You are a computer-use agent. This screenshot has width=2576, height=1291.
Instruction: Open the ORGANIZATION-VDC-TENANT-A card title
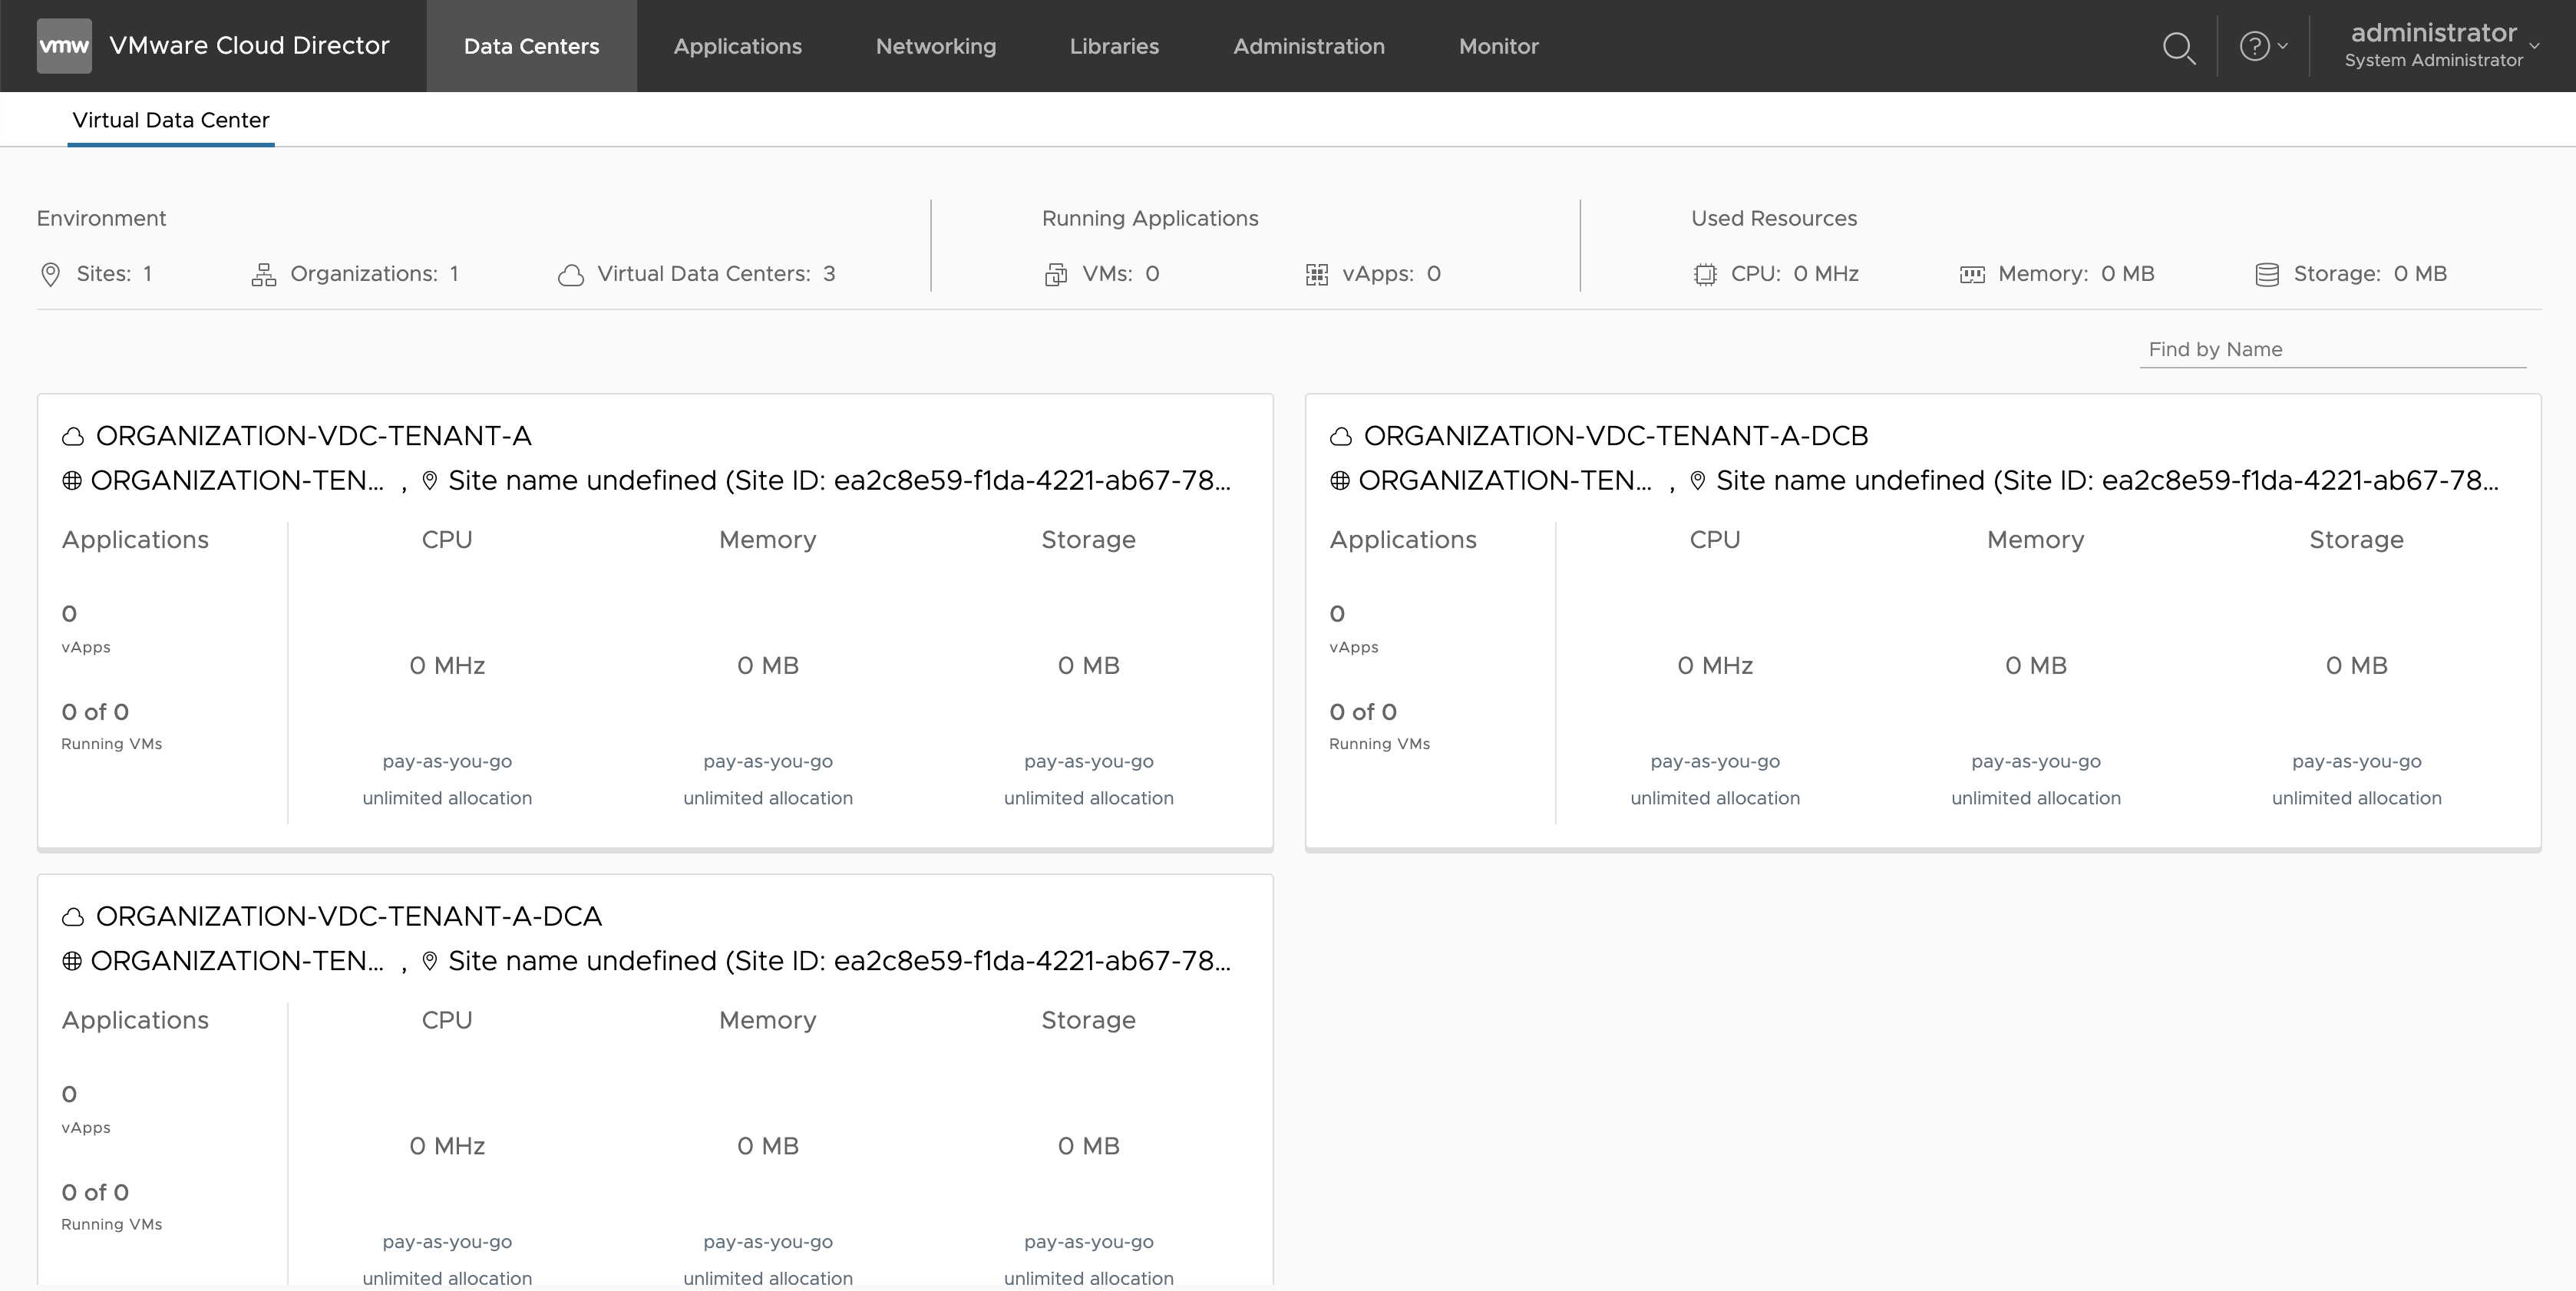coord(313,436)
